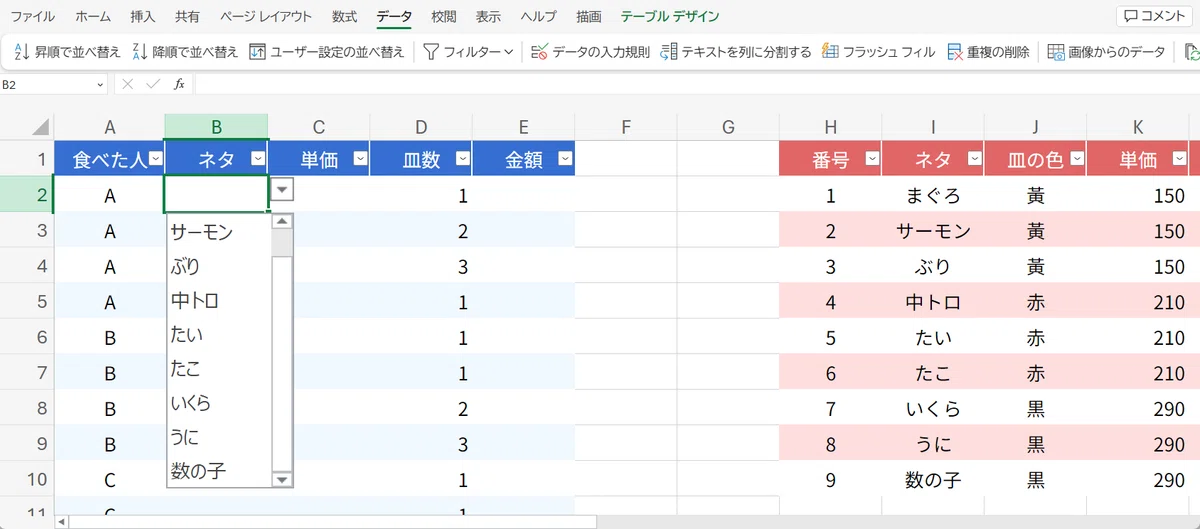The height and width of the screenshot is (529, 1200).
Task: Open データの入力規則 data validation
Action: (x=590, y=52)
